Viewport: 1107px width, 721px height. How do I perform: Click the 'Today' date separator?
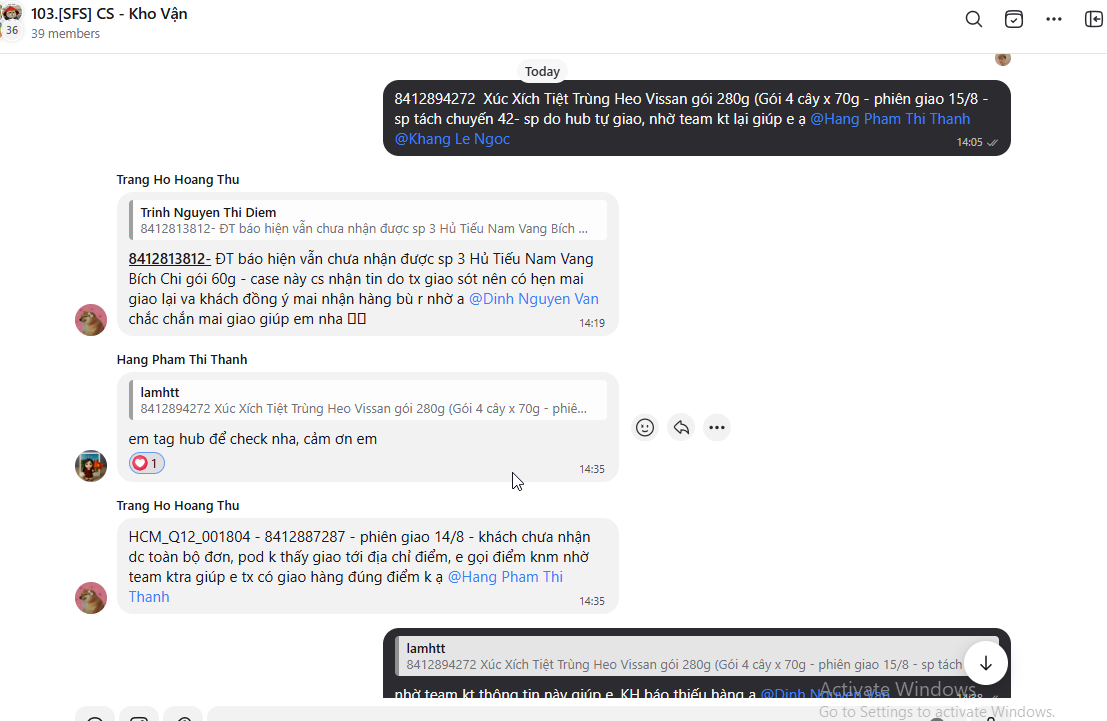(542, 71)
